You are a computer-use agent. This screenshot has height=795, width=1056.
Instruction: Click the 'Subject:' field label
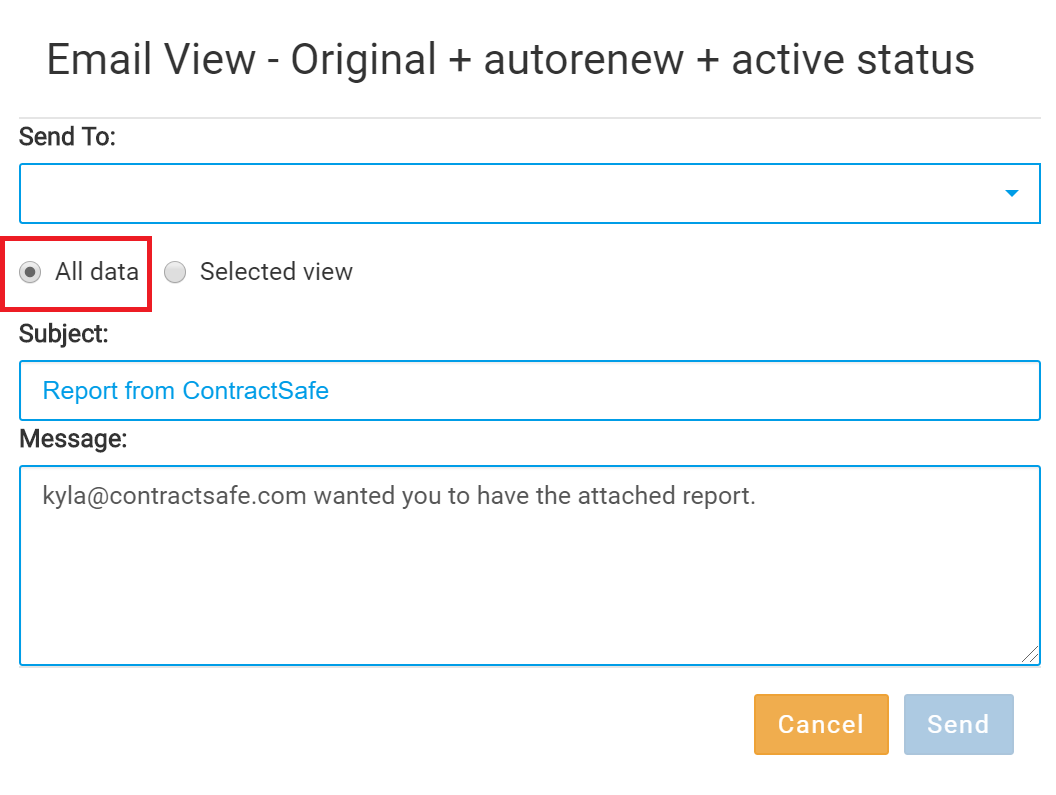[x=63, y=334]
